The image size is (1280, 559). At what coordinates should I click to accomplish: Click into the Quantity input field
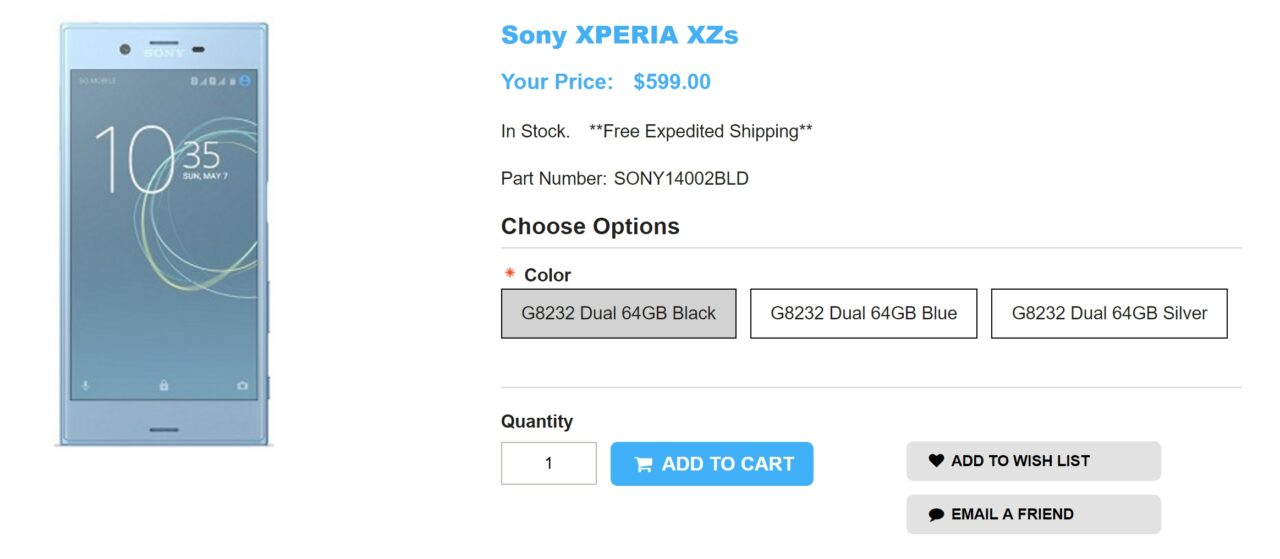click(548, 463)
